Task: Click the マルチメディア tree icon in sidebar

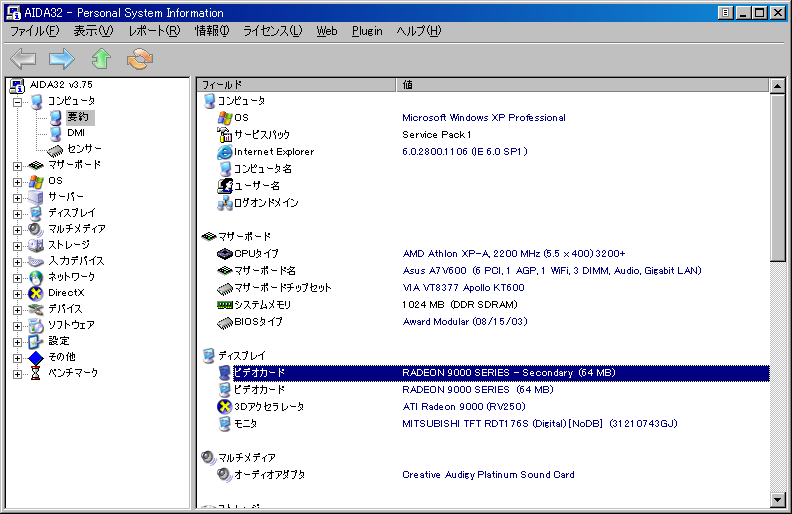Action: point(36,229)
